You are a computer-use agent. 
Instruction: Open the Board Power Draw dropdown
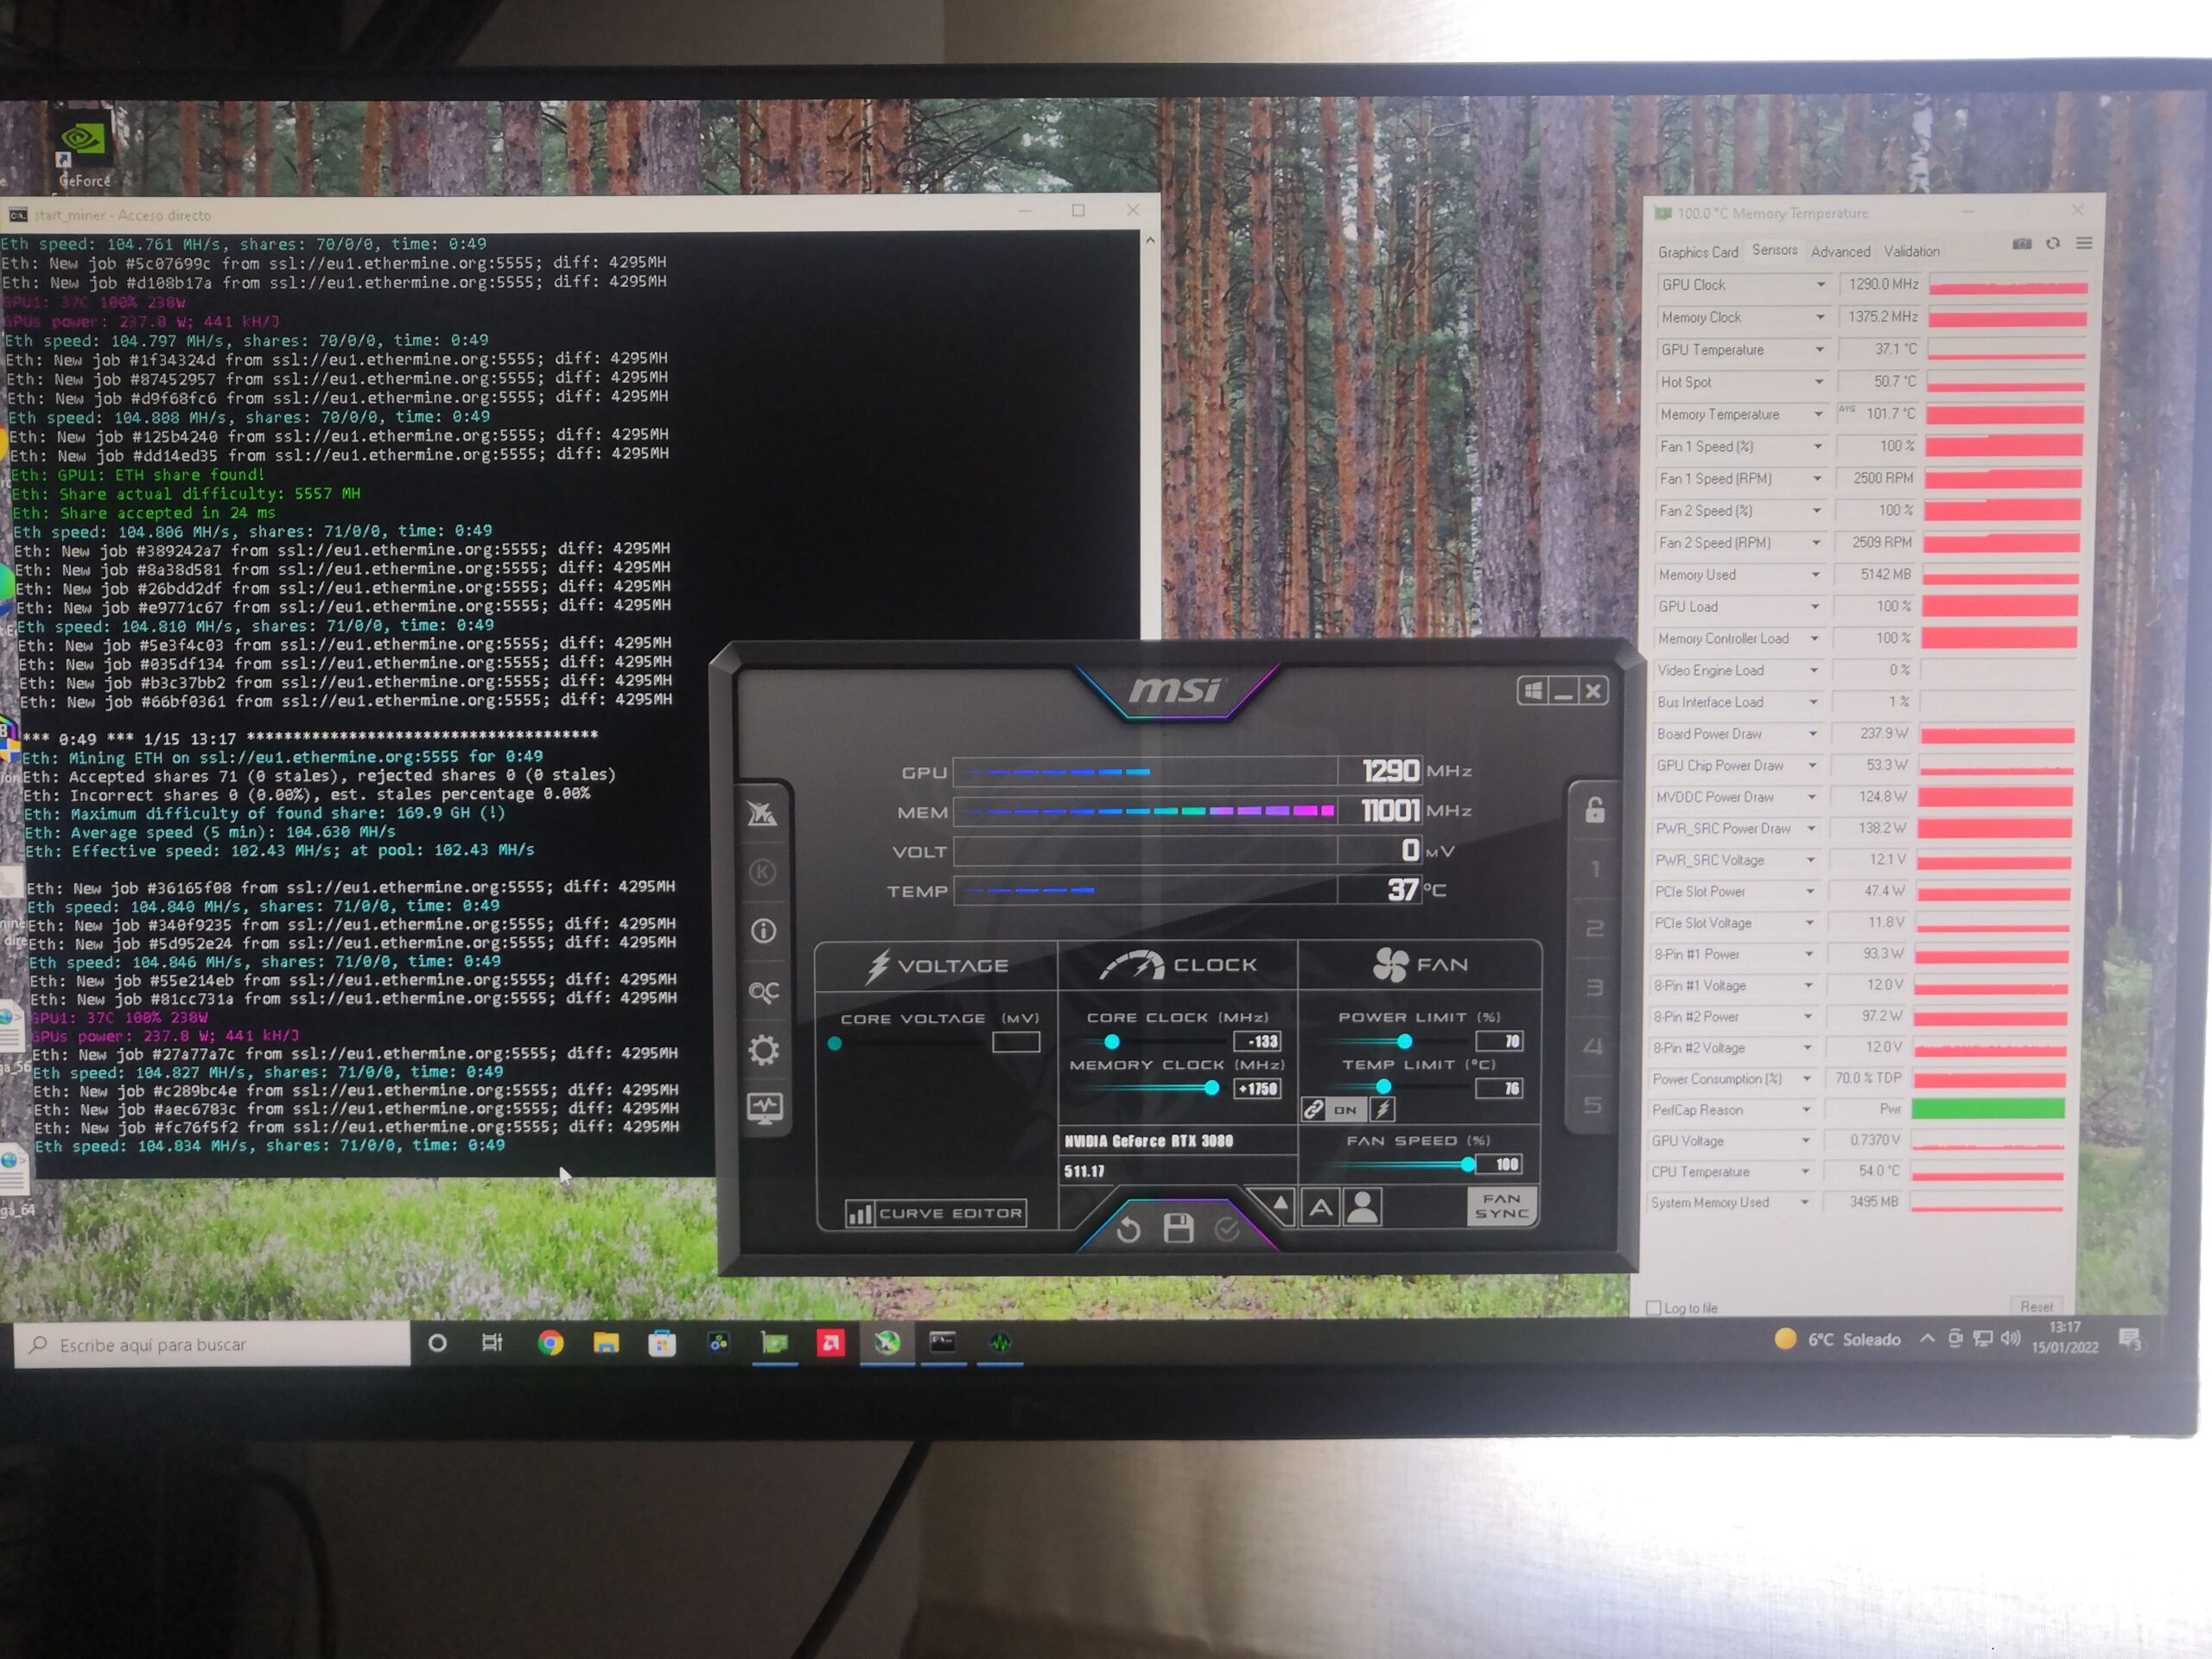pyautogui.click(x=1812, y=734)
